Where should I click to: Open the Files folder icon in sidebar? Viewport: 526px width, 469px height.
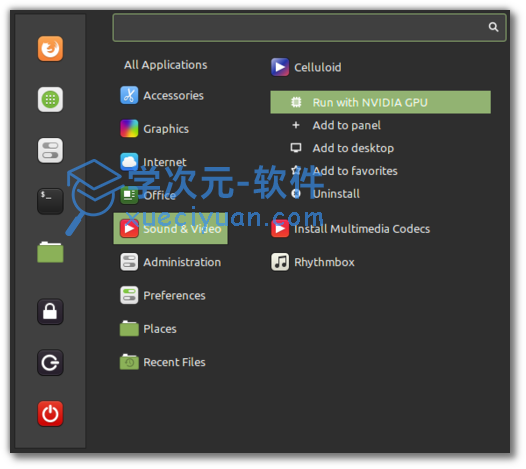coord(50,252)
